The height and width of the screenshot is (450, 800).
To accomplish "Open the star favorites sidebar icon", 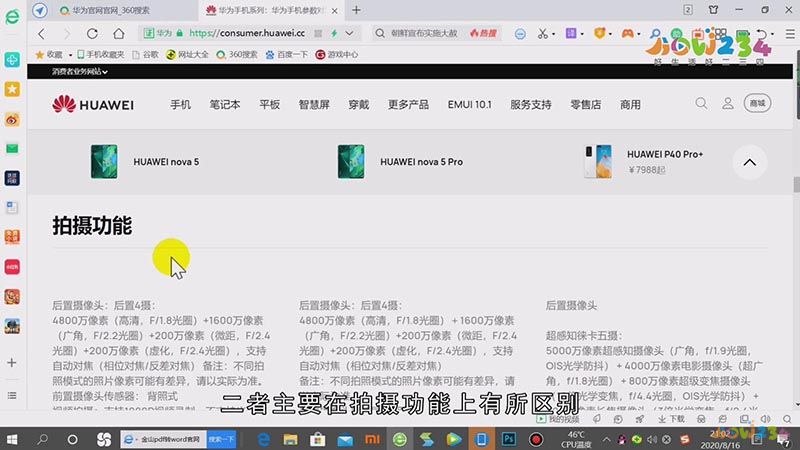I will [x=12, y=89].
